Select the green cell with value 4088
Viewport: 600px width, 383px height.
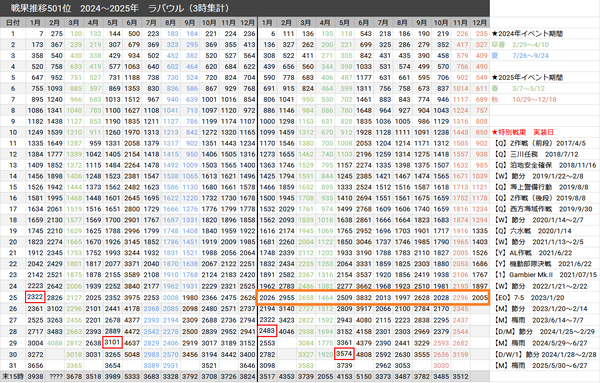click(55, 343)
